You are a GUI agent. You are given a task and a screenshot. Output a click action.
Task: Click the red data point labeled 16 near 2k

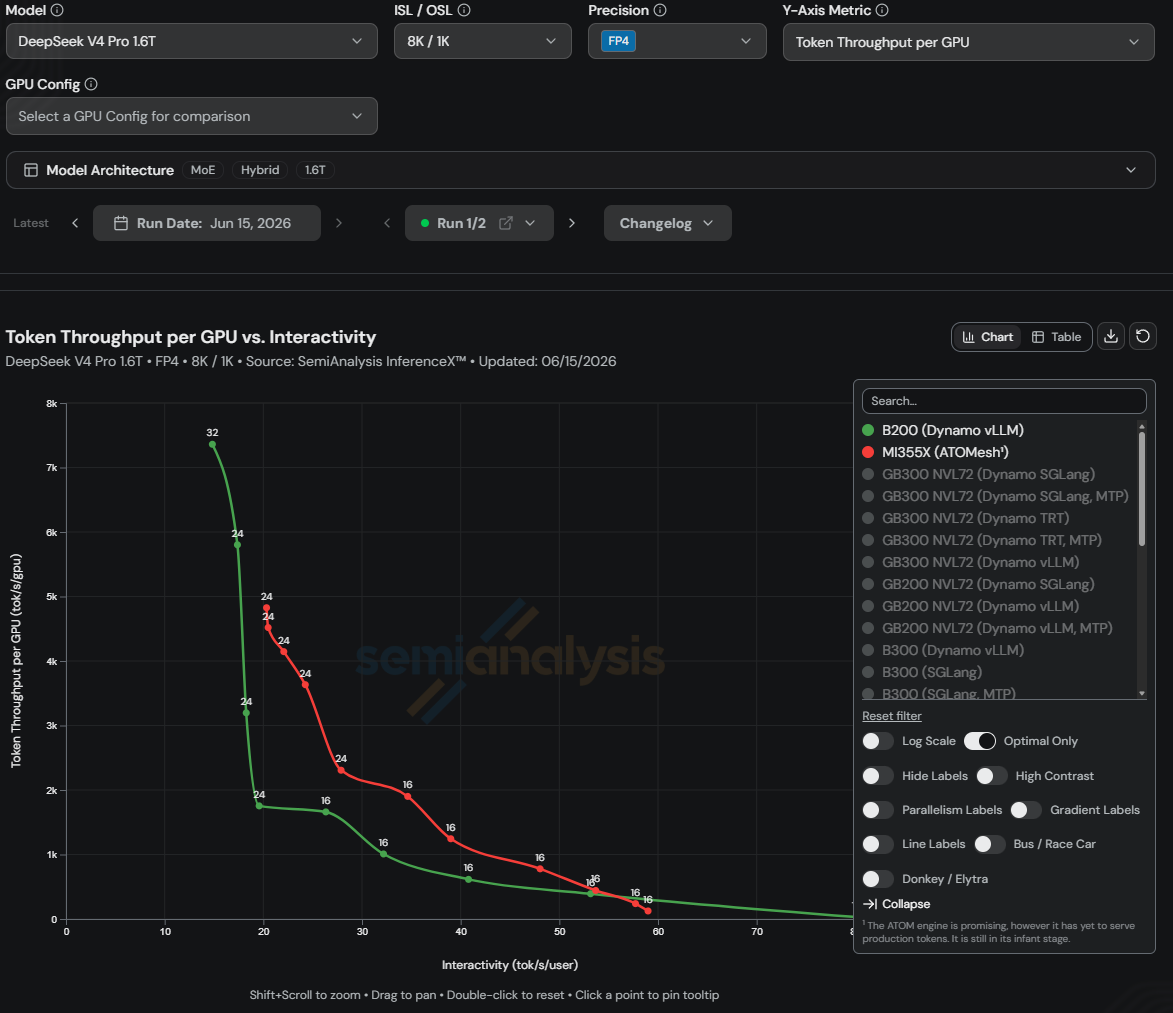(408, 796)
